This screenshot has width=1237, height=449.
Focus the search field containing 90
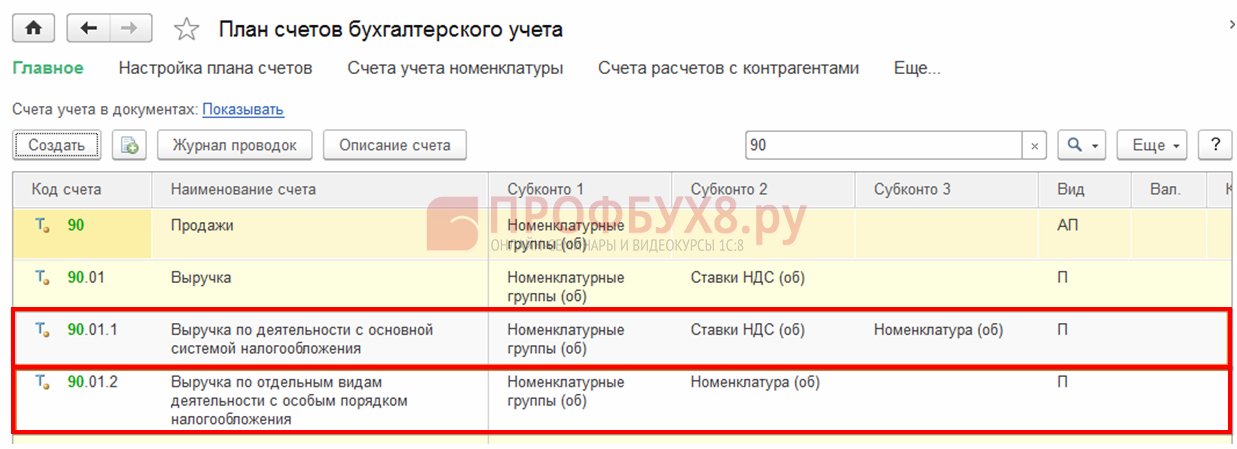883,145
